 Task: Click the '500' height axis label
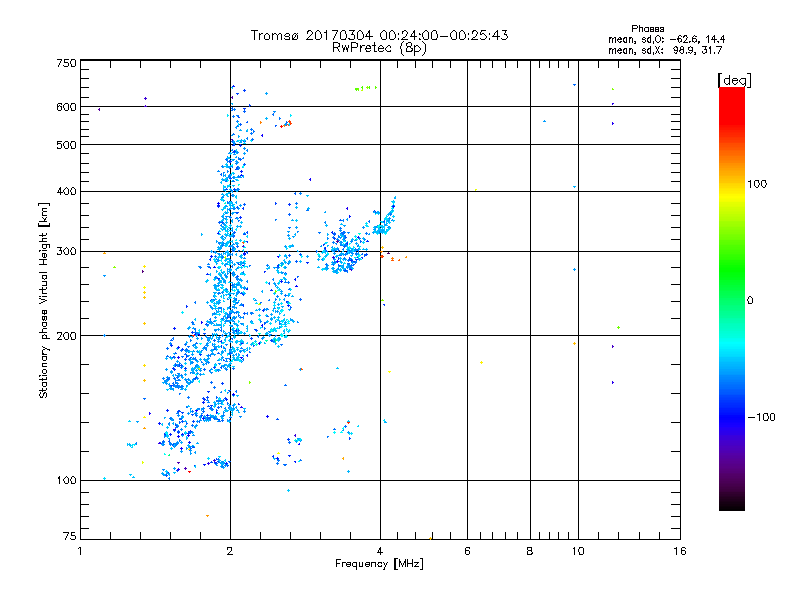pos(66,145)
